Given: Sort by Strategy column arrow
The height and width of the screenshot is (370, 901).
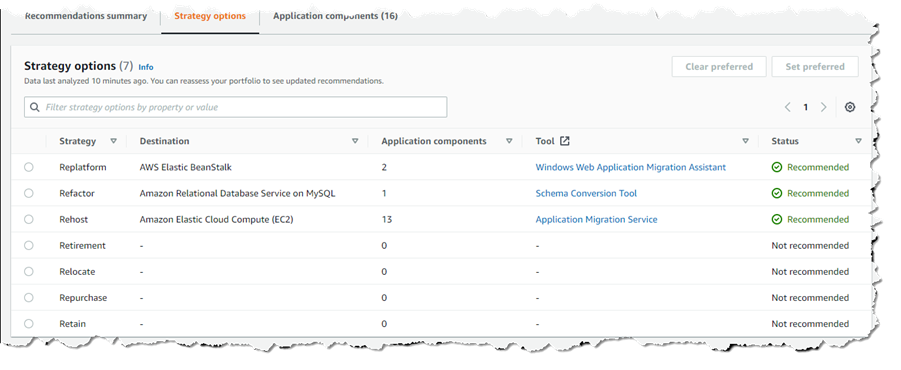Looking at the screenshot, I should click(114, 141).
